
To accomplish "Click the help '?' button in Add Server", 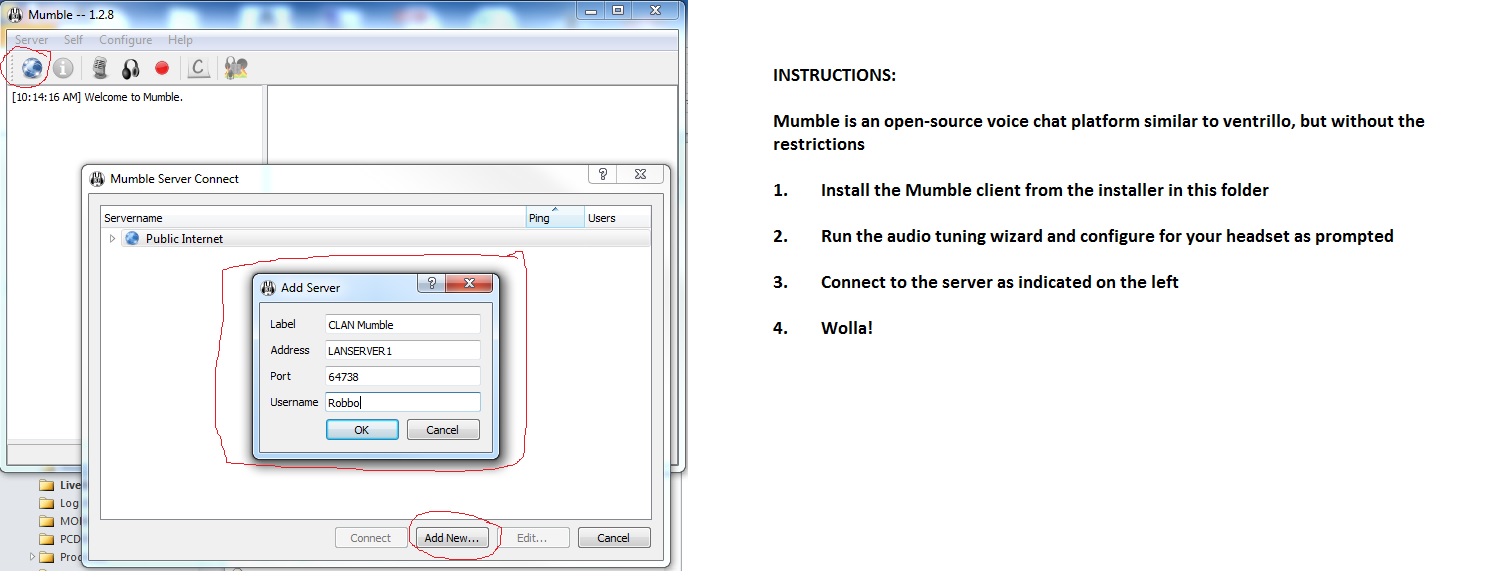I will [x=431, y=284].
